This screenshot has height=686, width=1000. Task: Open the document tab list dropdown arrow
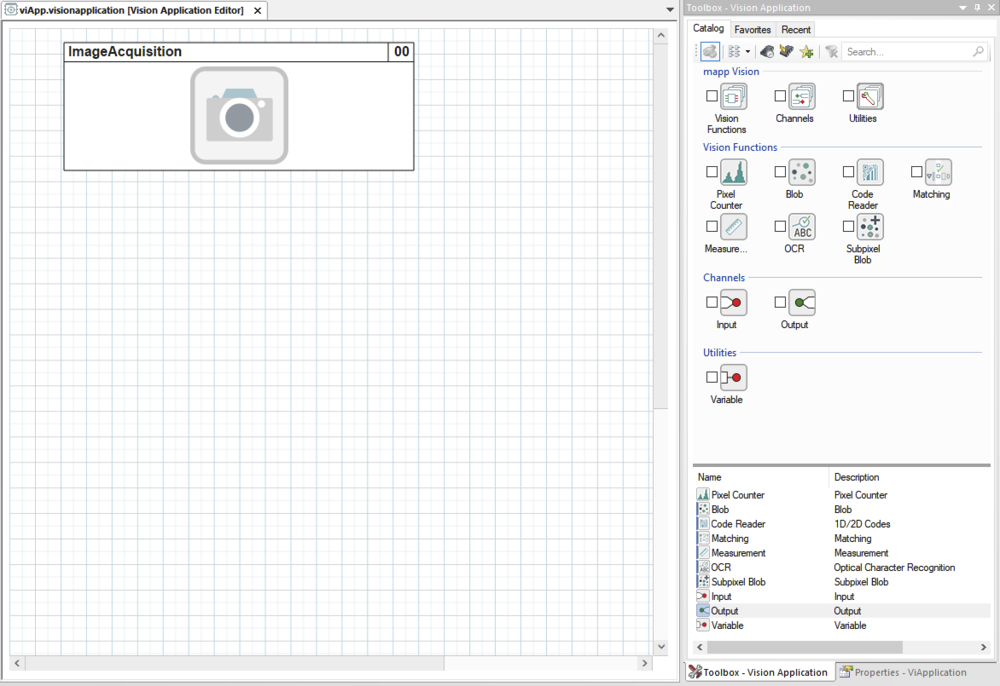pos(670,10)
